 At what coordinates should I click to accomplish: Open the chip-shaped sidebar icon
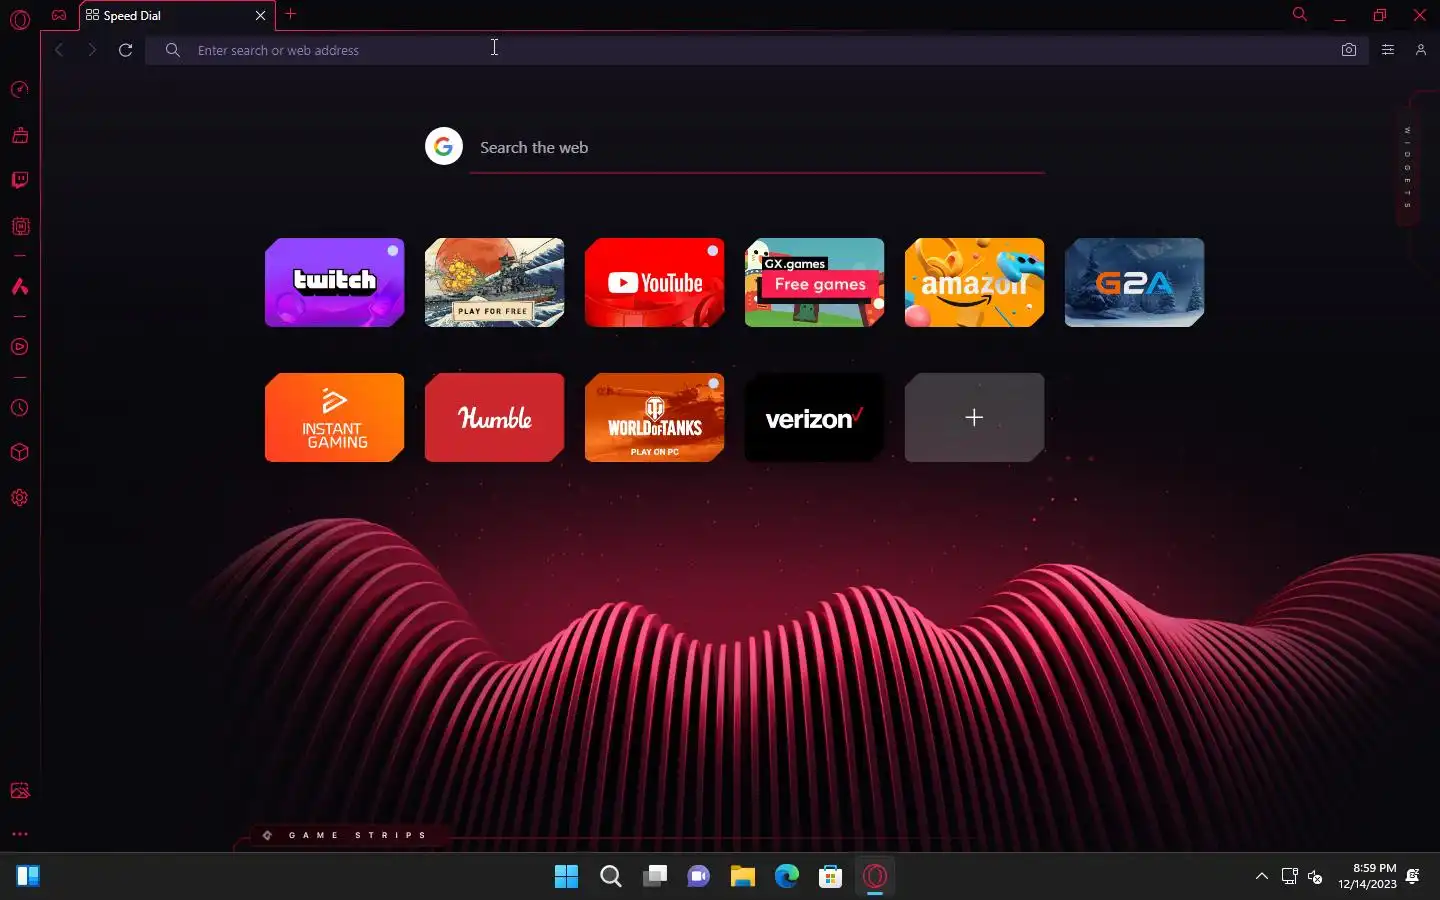[19, 226]
